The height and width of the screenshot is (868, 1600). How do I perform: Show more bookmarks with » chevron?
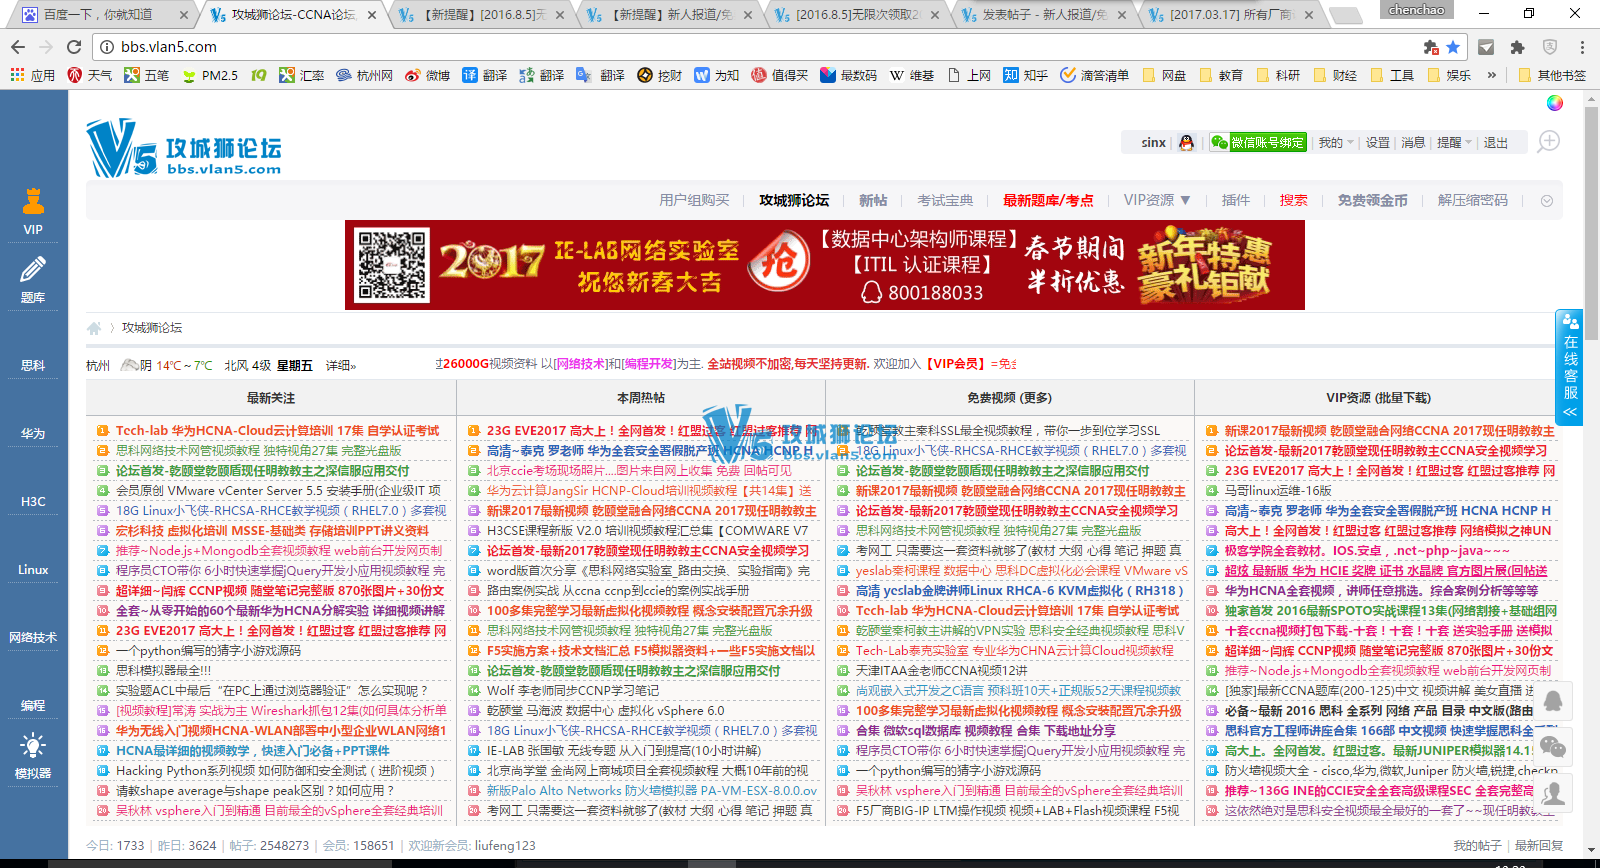1492,75
